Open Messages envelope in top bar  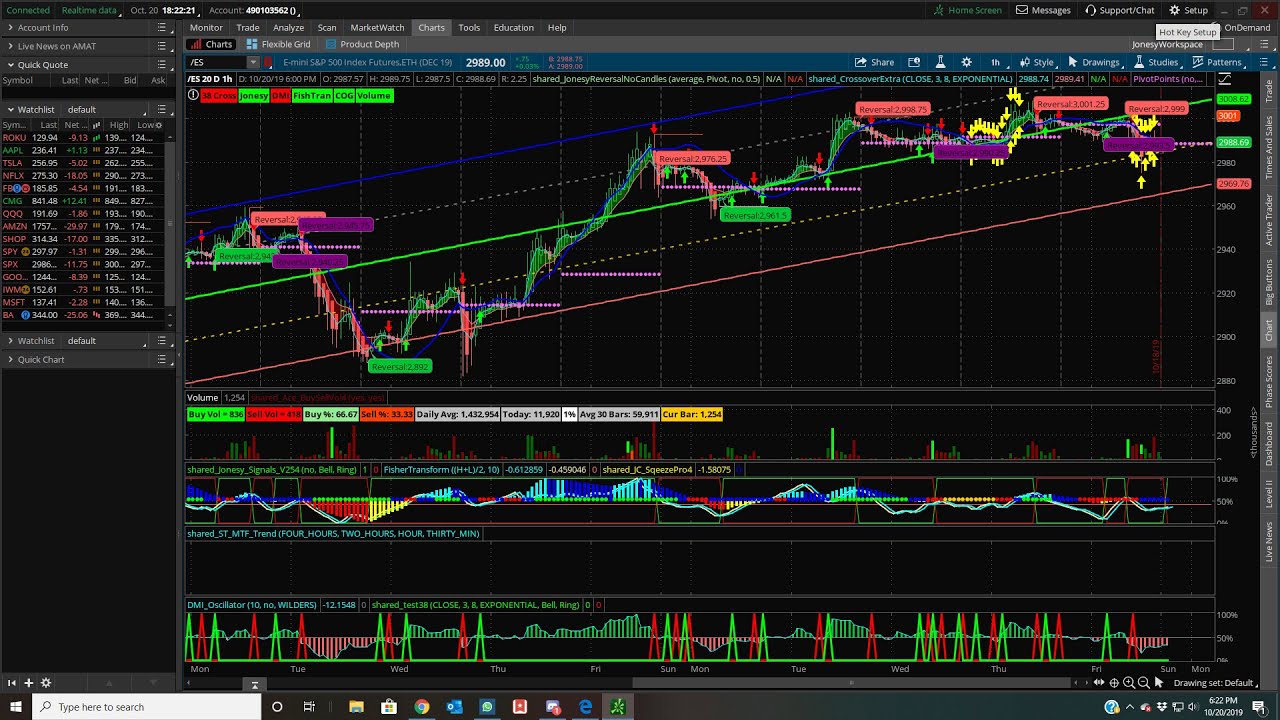[1022, 10]
